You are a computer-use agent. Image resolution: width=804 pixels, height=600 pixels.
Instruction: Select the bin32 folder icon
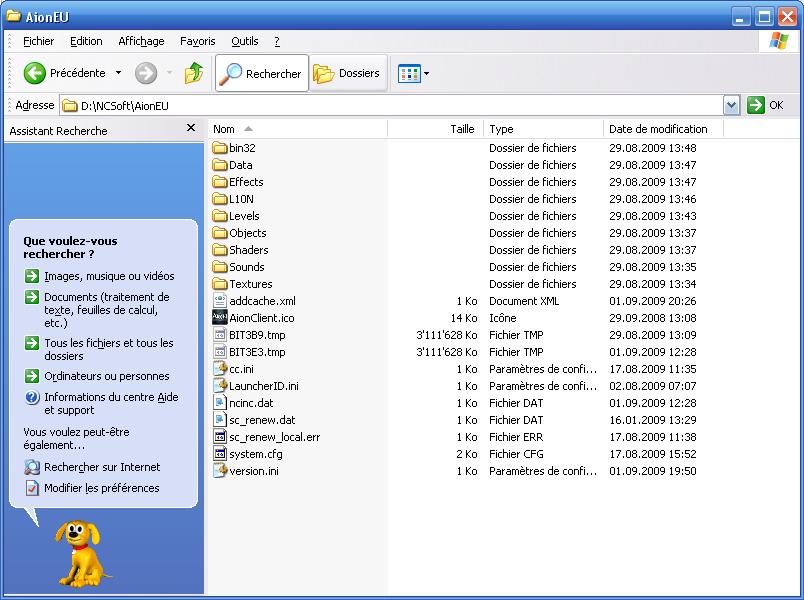click(220, 148)
